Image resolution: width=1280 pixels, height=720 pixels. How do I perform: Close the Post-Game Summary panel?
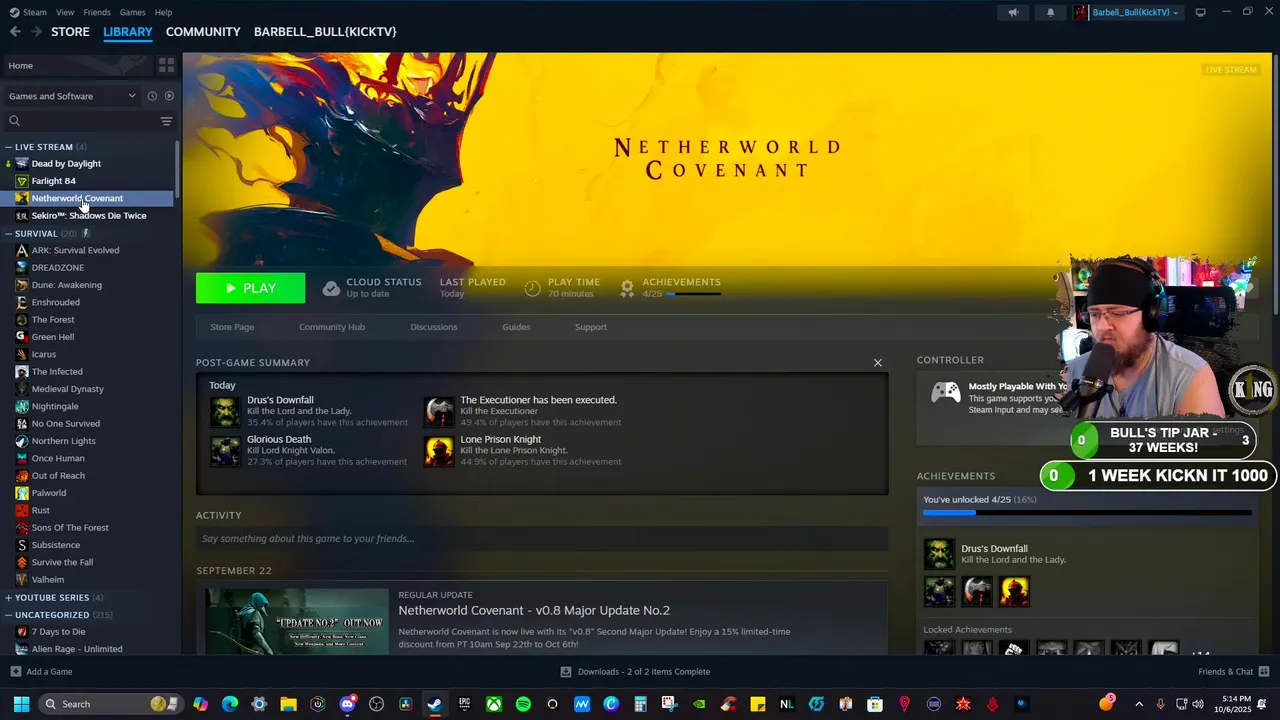(x=878, y=363)
